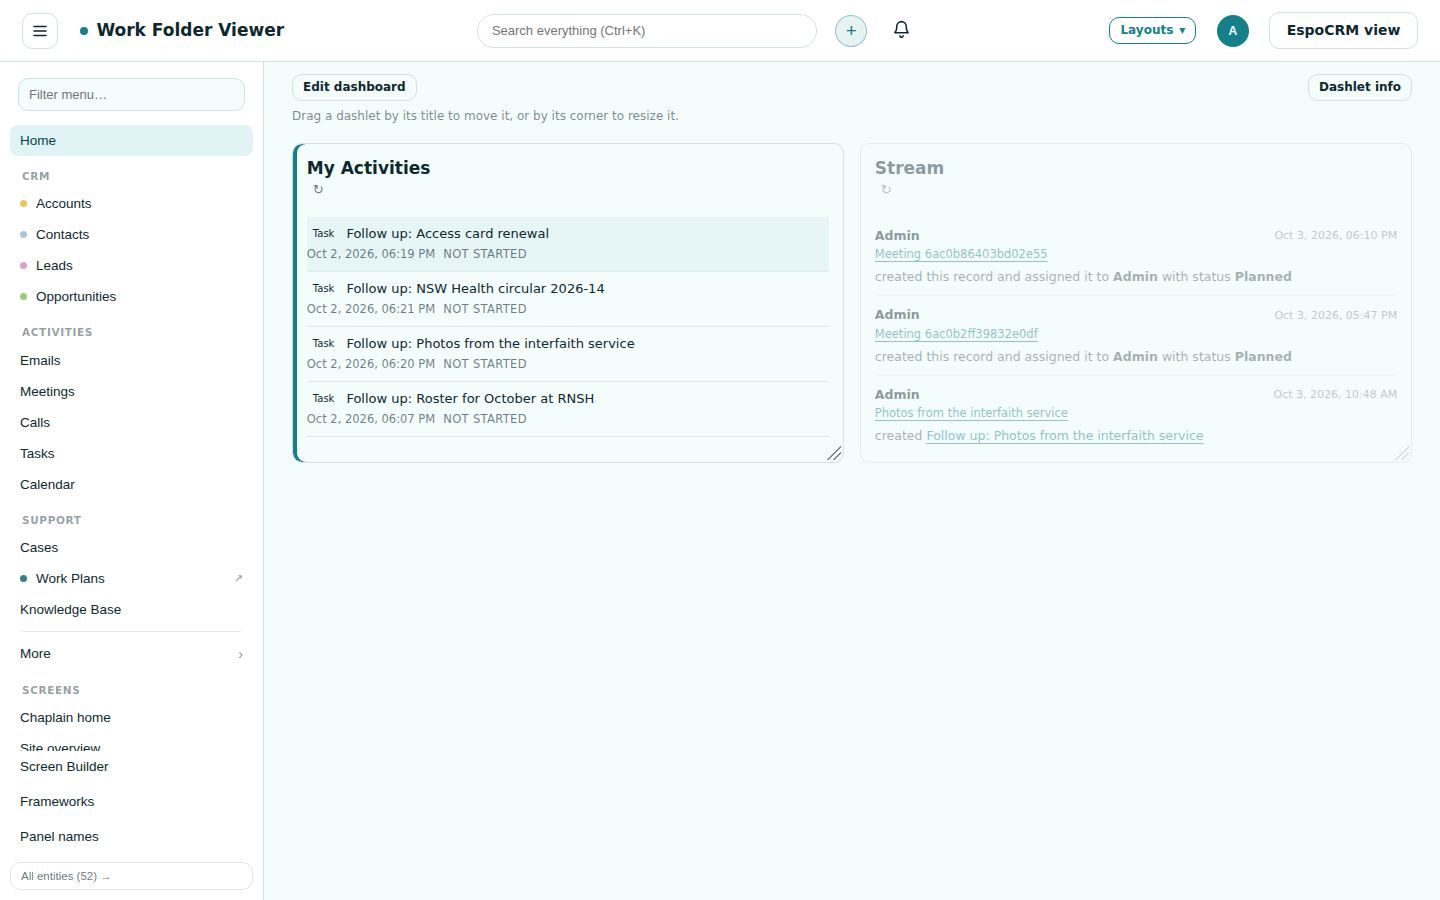Open Calls in the sidebar
This screenshot has height=900, width=1440.
tap(131, 422)
